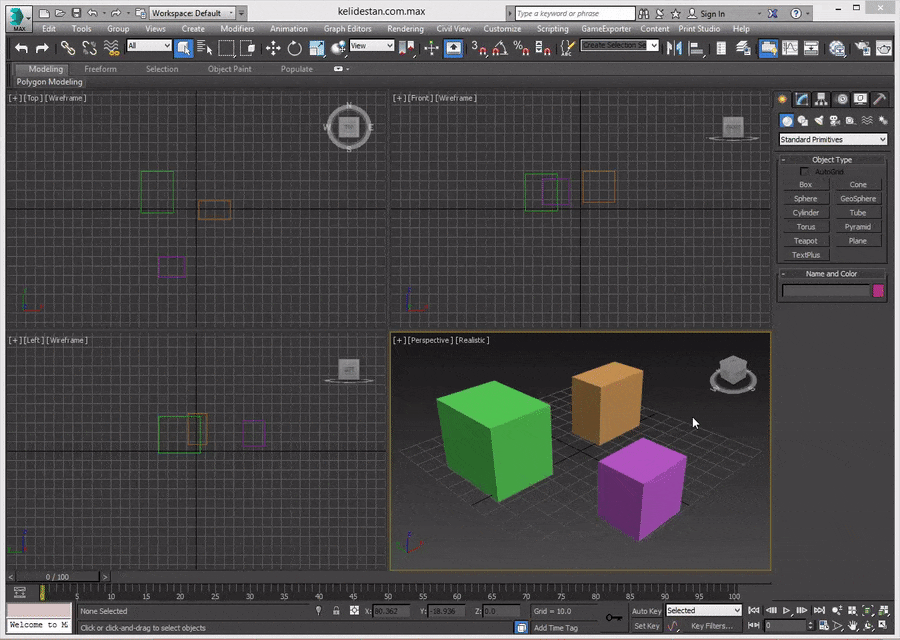
Task: Click the Select and Link chain icon
Action: point(68,48)
